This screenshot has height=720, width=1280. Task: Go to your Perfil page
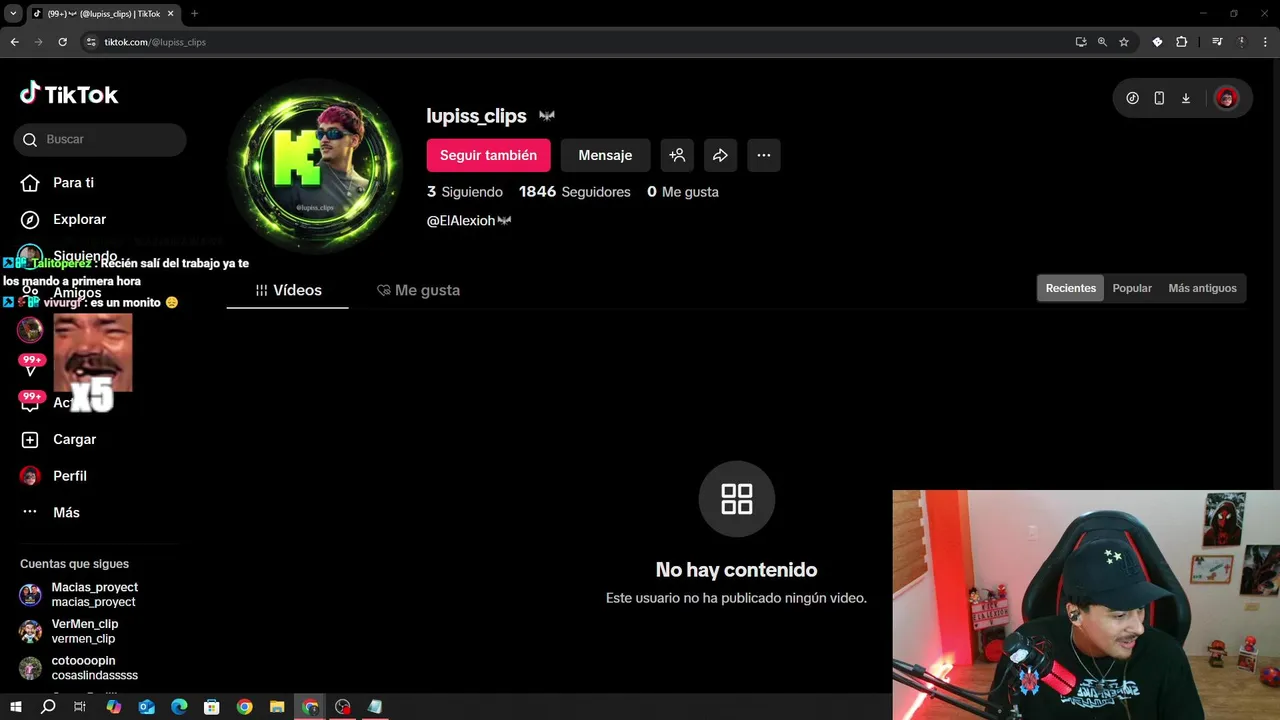(x=55, y=476)
